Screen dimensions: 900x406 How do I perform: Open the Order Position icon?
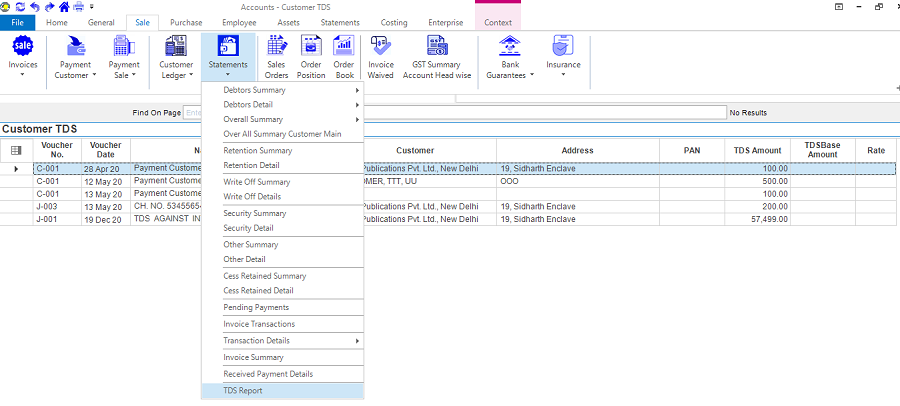[x=311, y=46]
